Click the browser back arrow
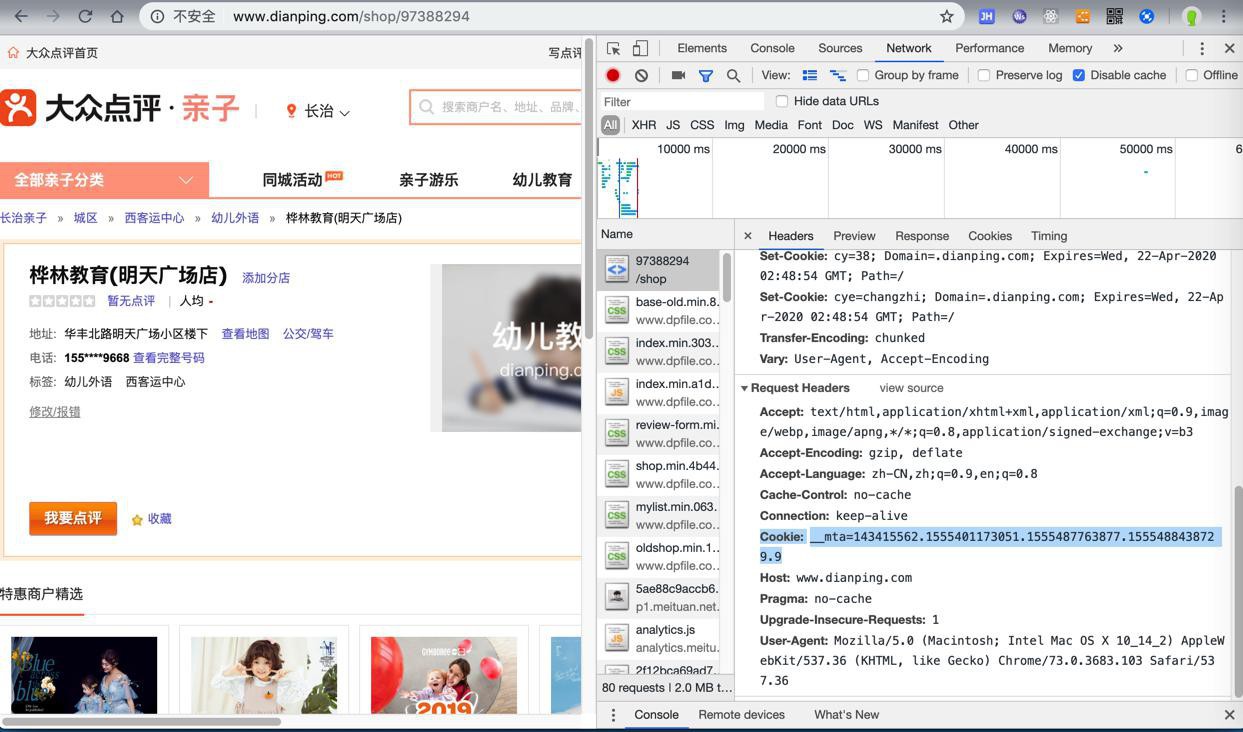This screenshot has width=1243, height=732. [21, 16]
